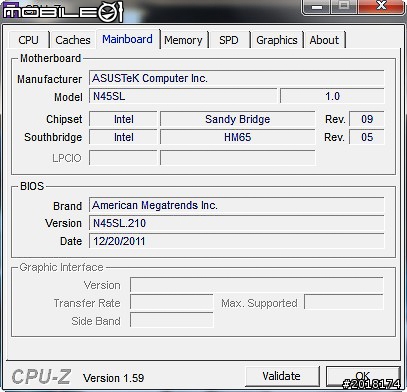Click the Motherboard group heading
Screen dimensions: 407x392
[50, 58]
